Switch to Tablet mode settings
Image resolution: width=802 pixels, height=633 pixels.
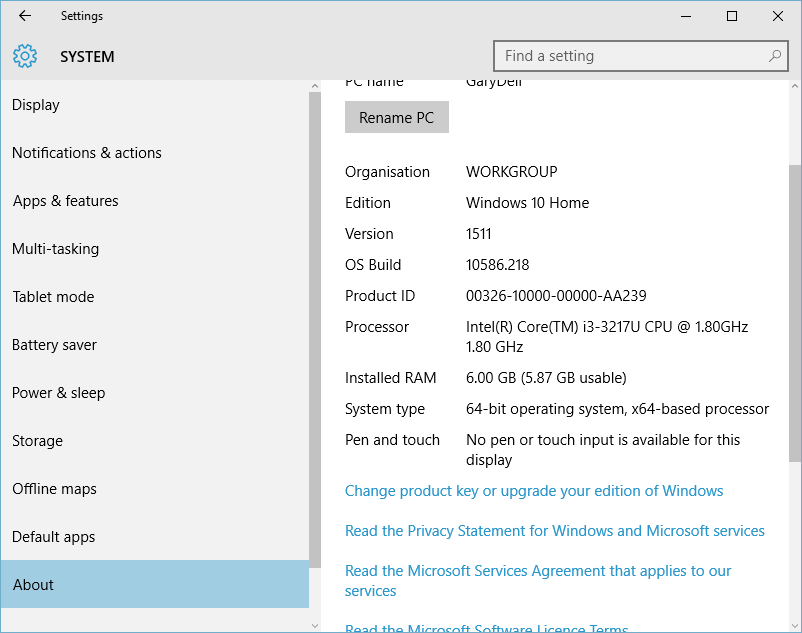pyautogui.click(x=53, y=297)
